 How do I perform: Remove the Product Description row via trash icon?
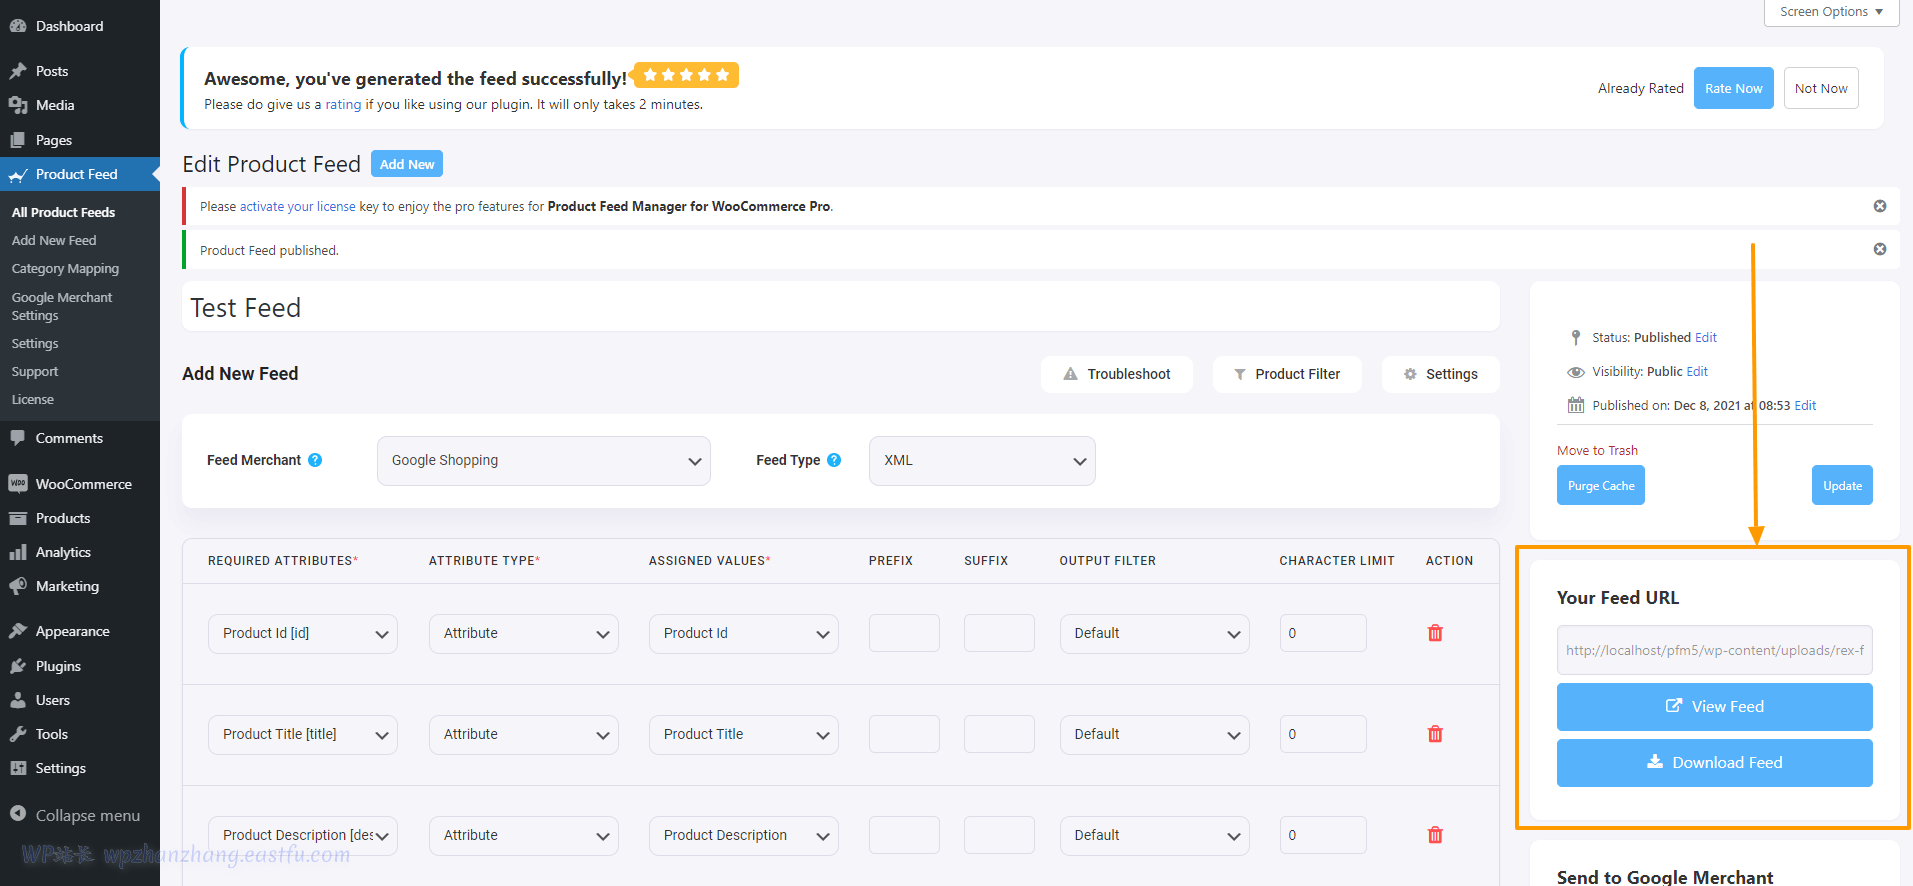pos(1435,835)
